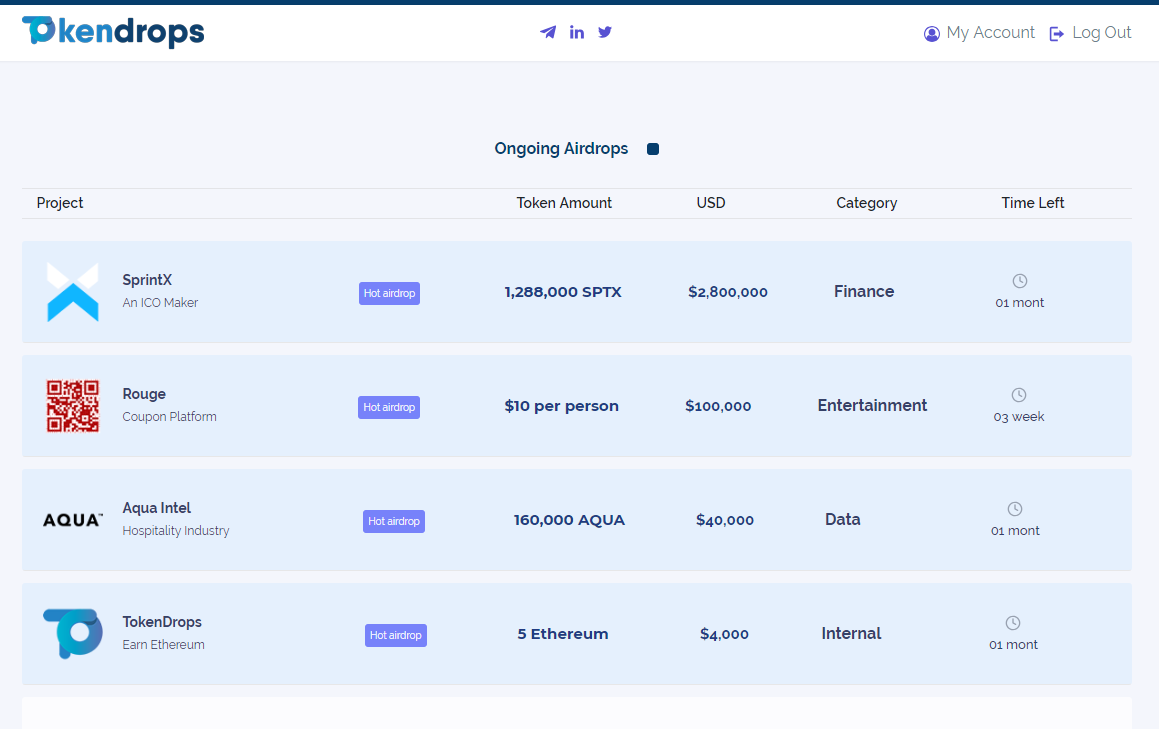This screenshot has height=729, width=1159.
Task: Click the $2,800,000 USD value
Action: pos(728,292)
